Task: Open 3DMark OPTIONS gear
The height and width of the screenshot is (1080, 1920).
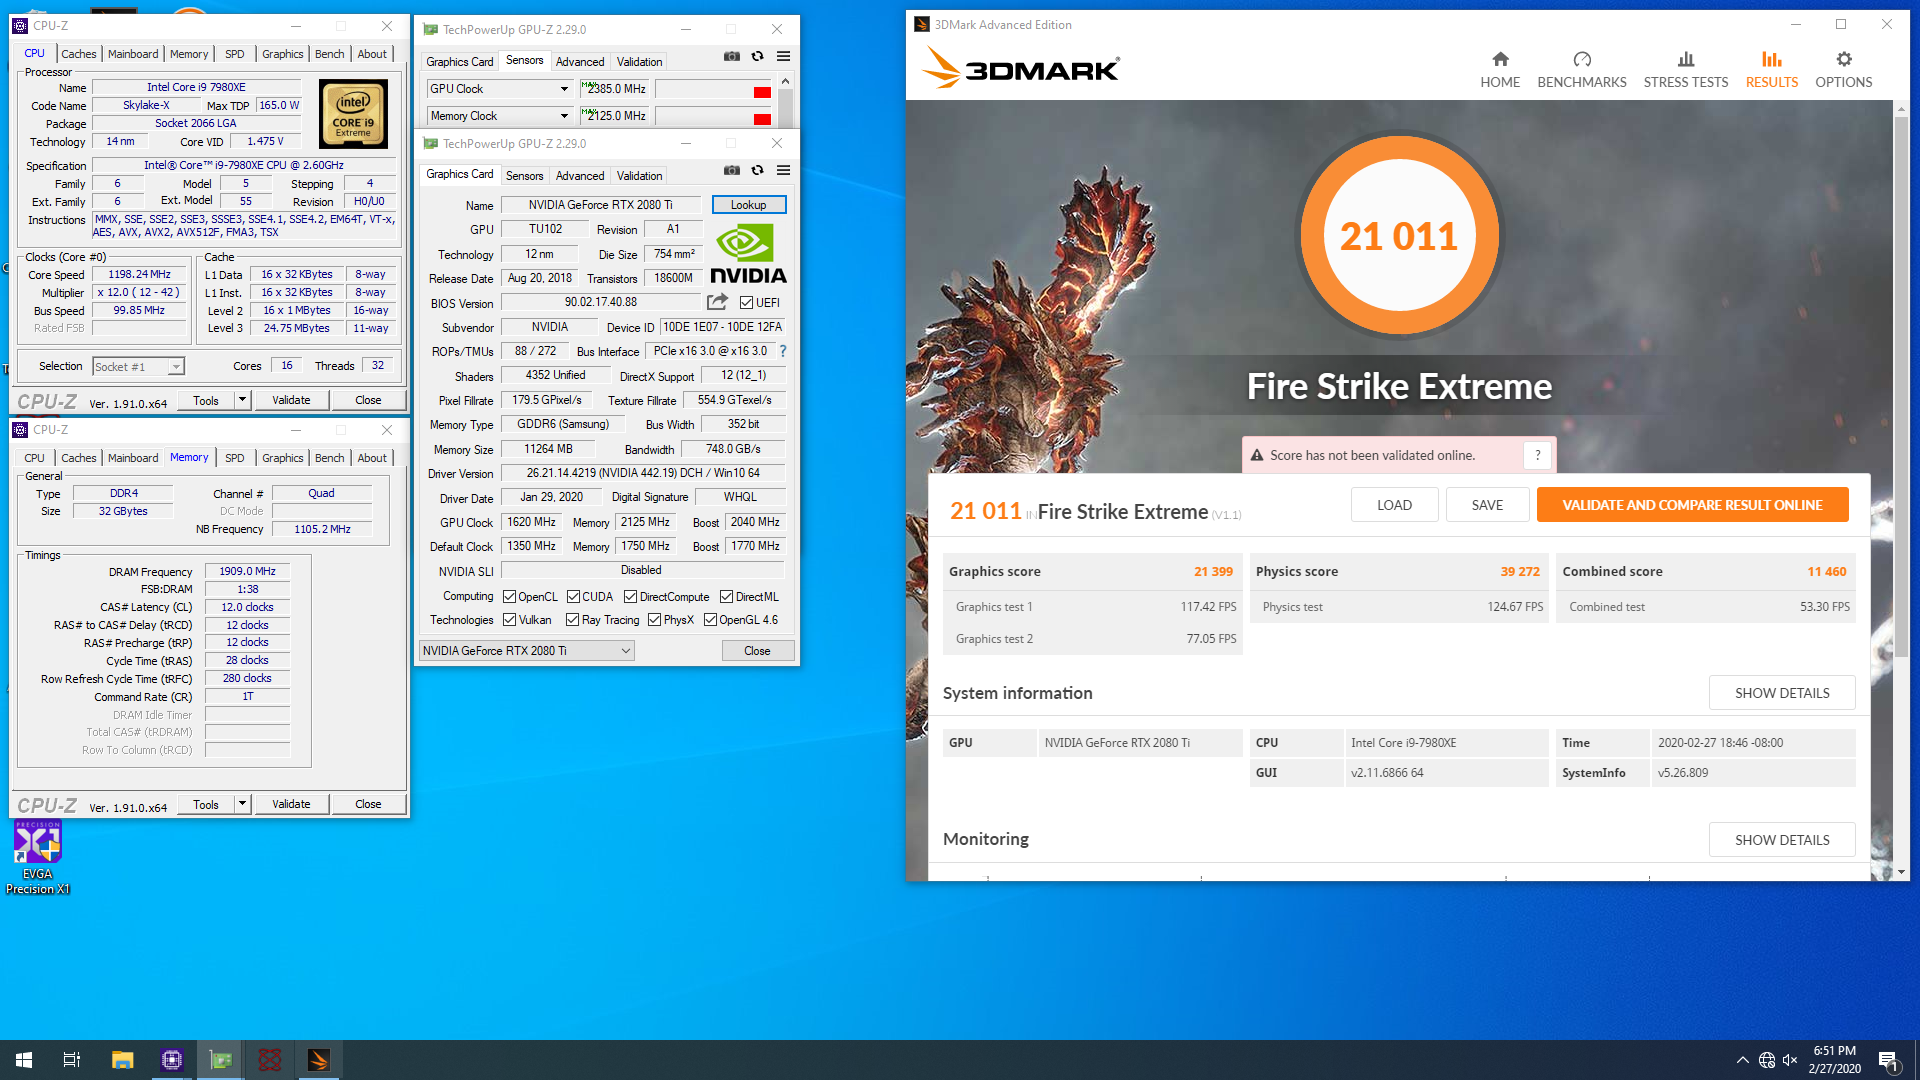Action: (x=1844, y=70)
